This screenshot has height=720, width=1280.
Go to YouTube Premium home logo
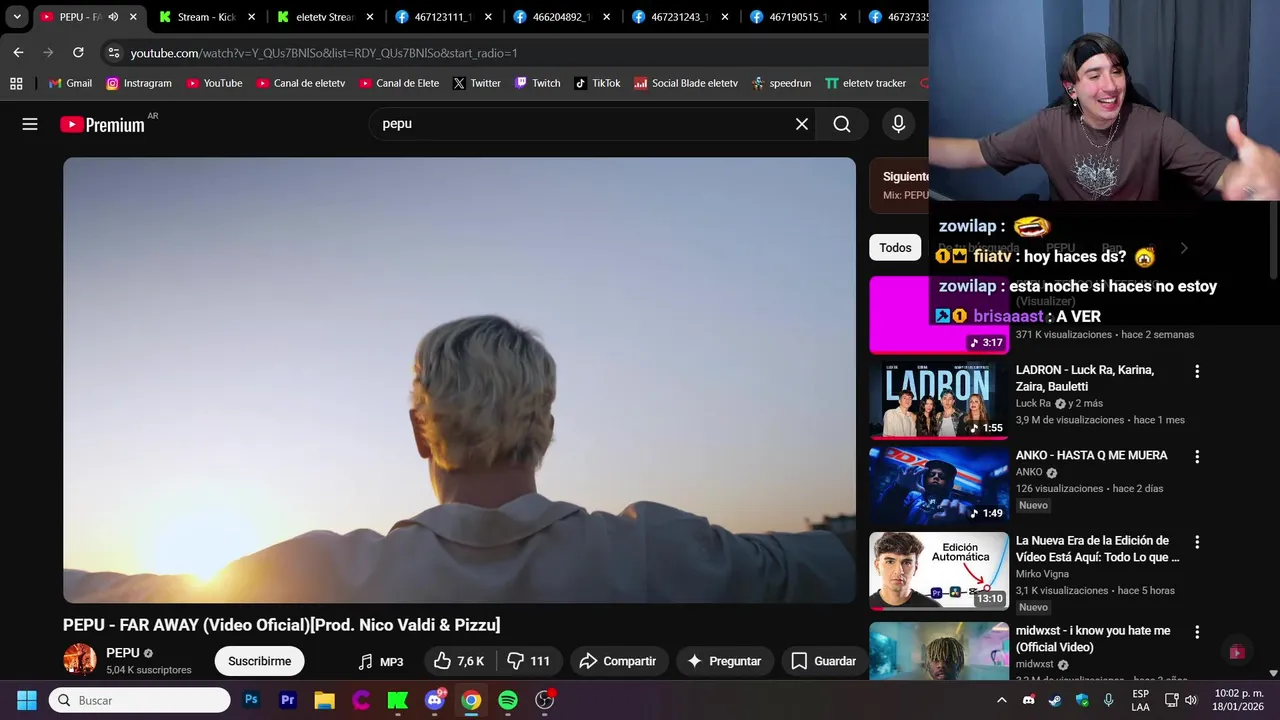coord(102,124)
